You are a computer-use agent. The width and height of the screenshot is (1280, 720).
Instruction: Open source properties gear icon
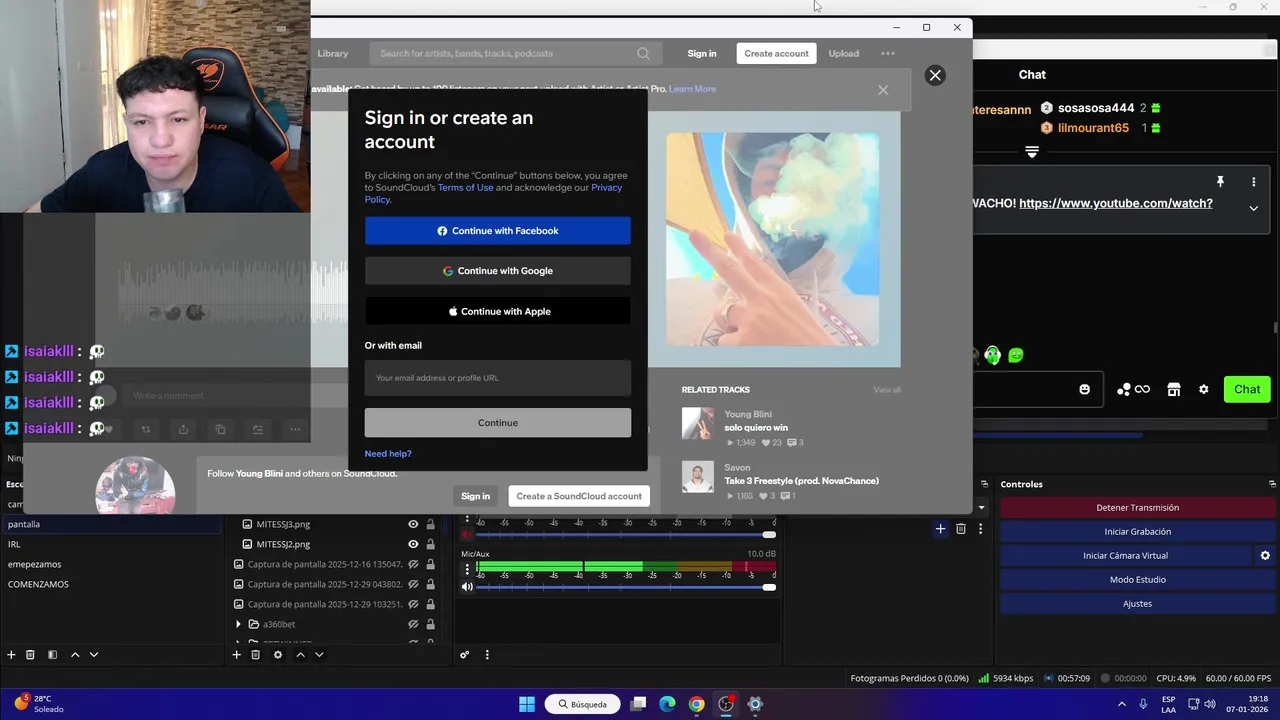click(277, 655)
